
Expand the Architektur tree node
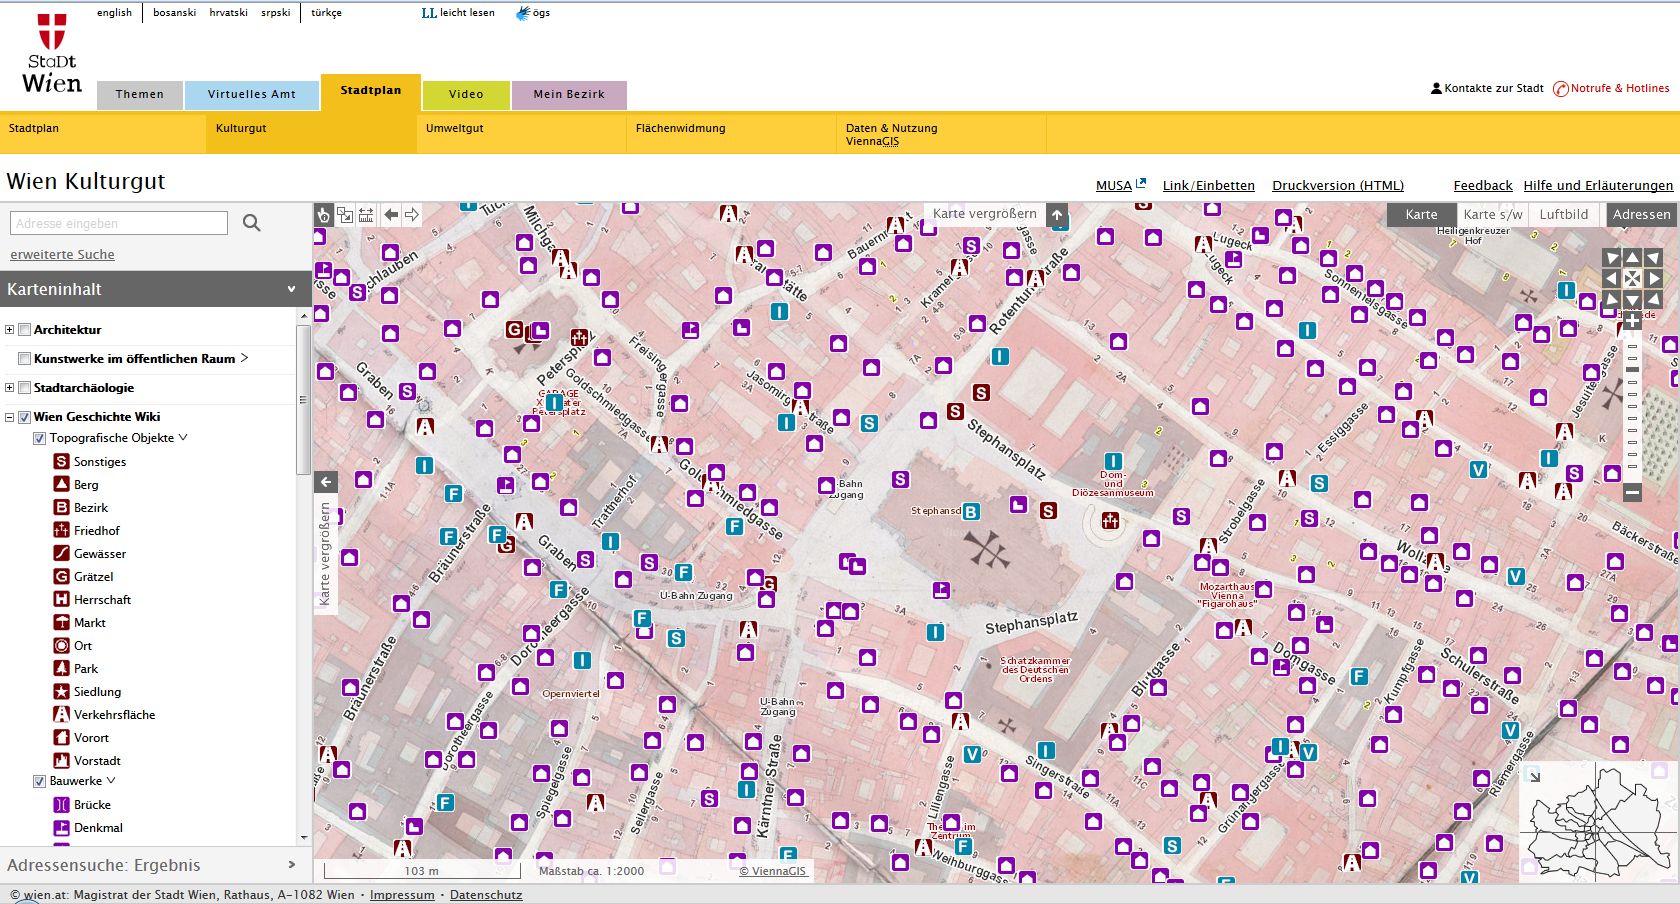(10, 329)
